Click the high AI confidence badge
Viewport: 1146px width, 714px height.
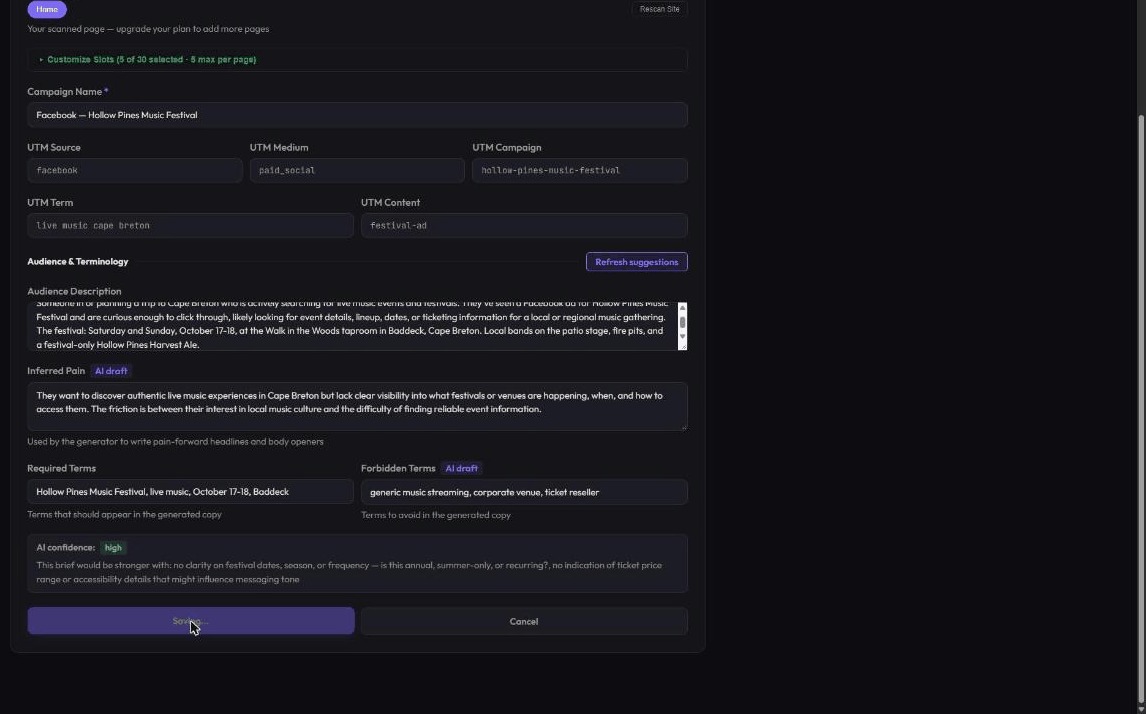tap(113, 547)
